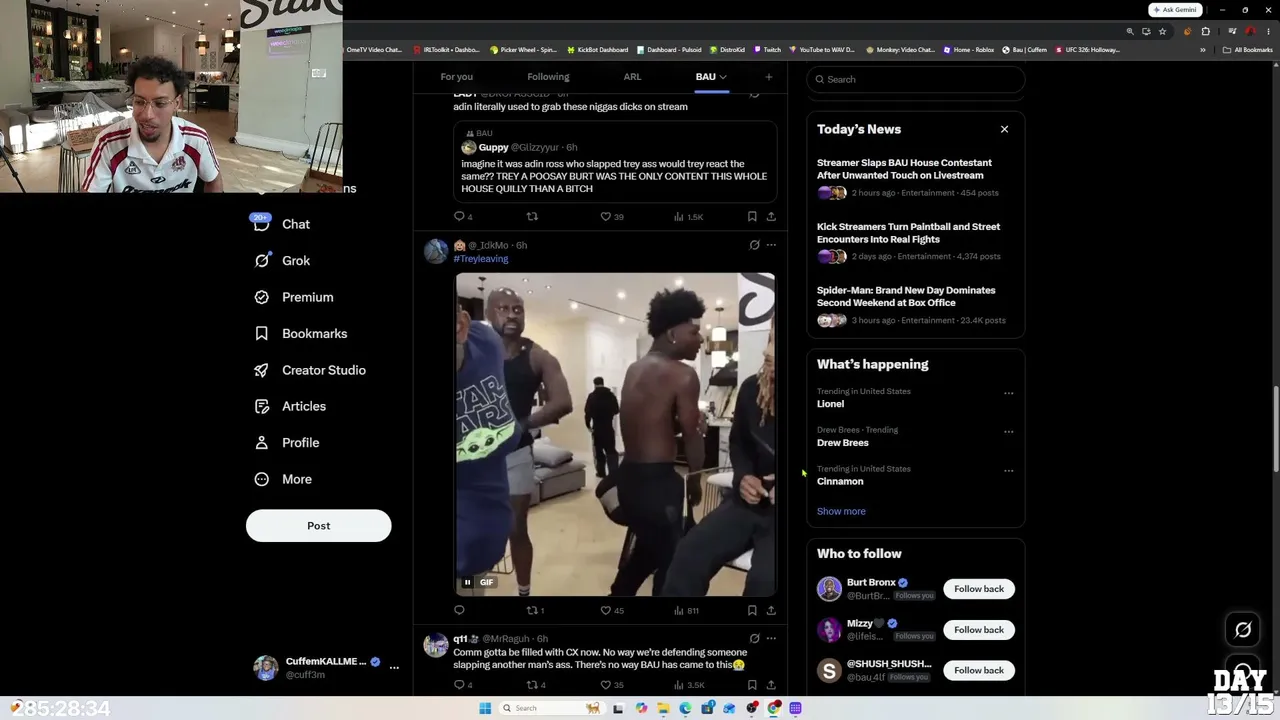Open more options for the Drew Brees trend

[1008, 432]
